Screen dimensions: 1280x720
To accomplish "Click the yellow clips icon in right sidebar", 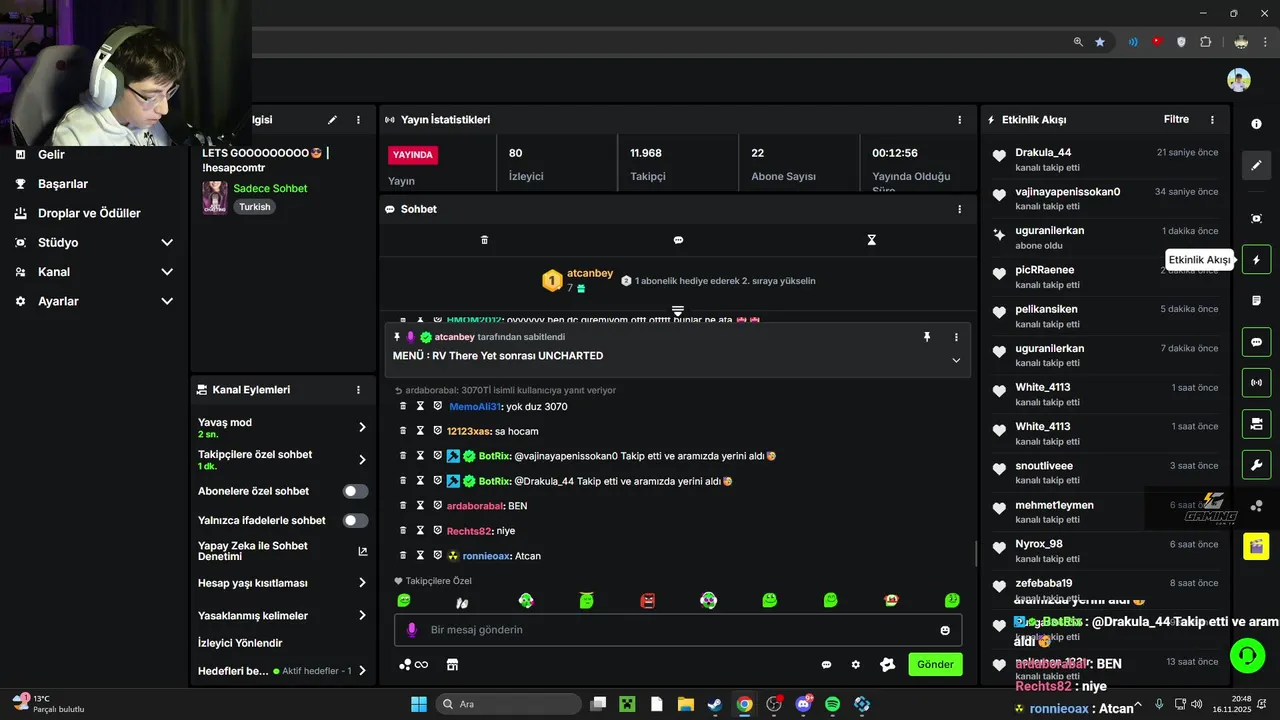I will point(1256,546).
